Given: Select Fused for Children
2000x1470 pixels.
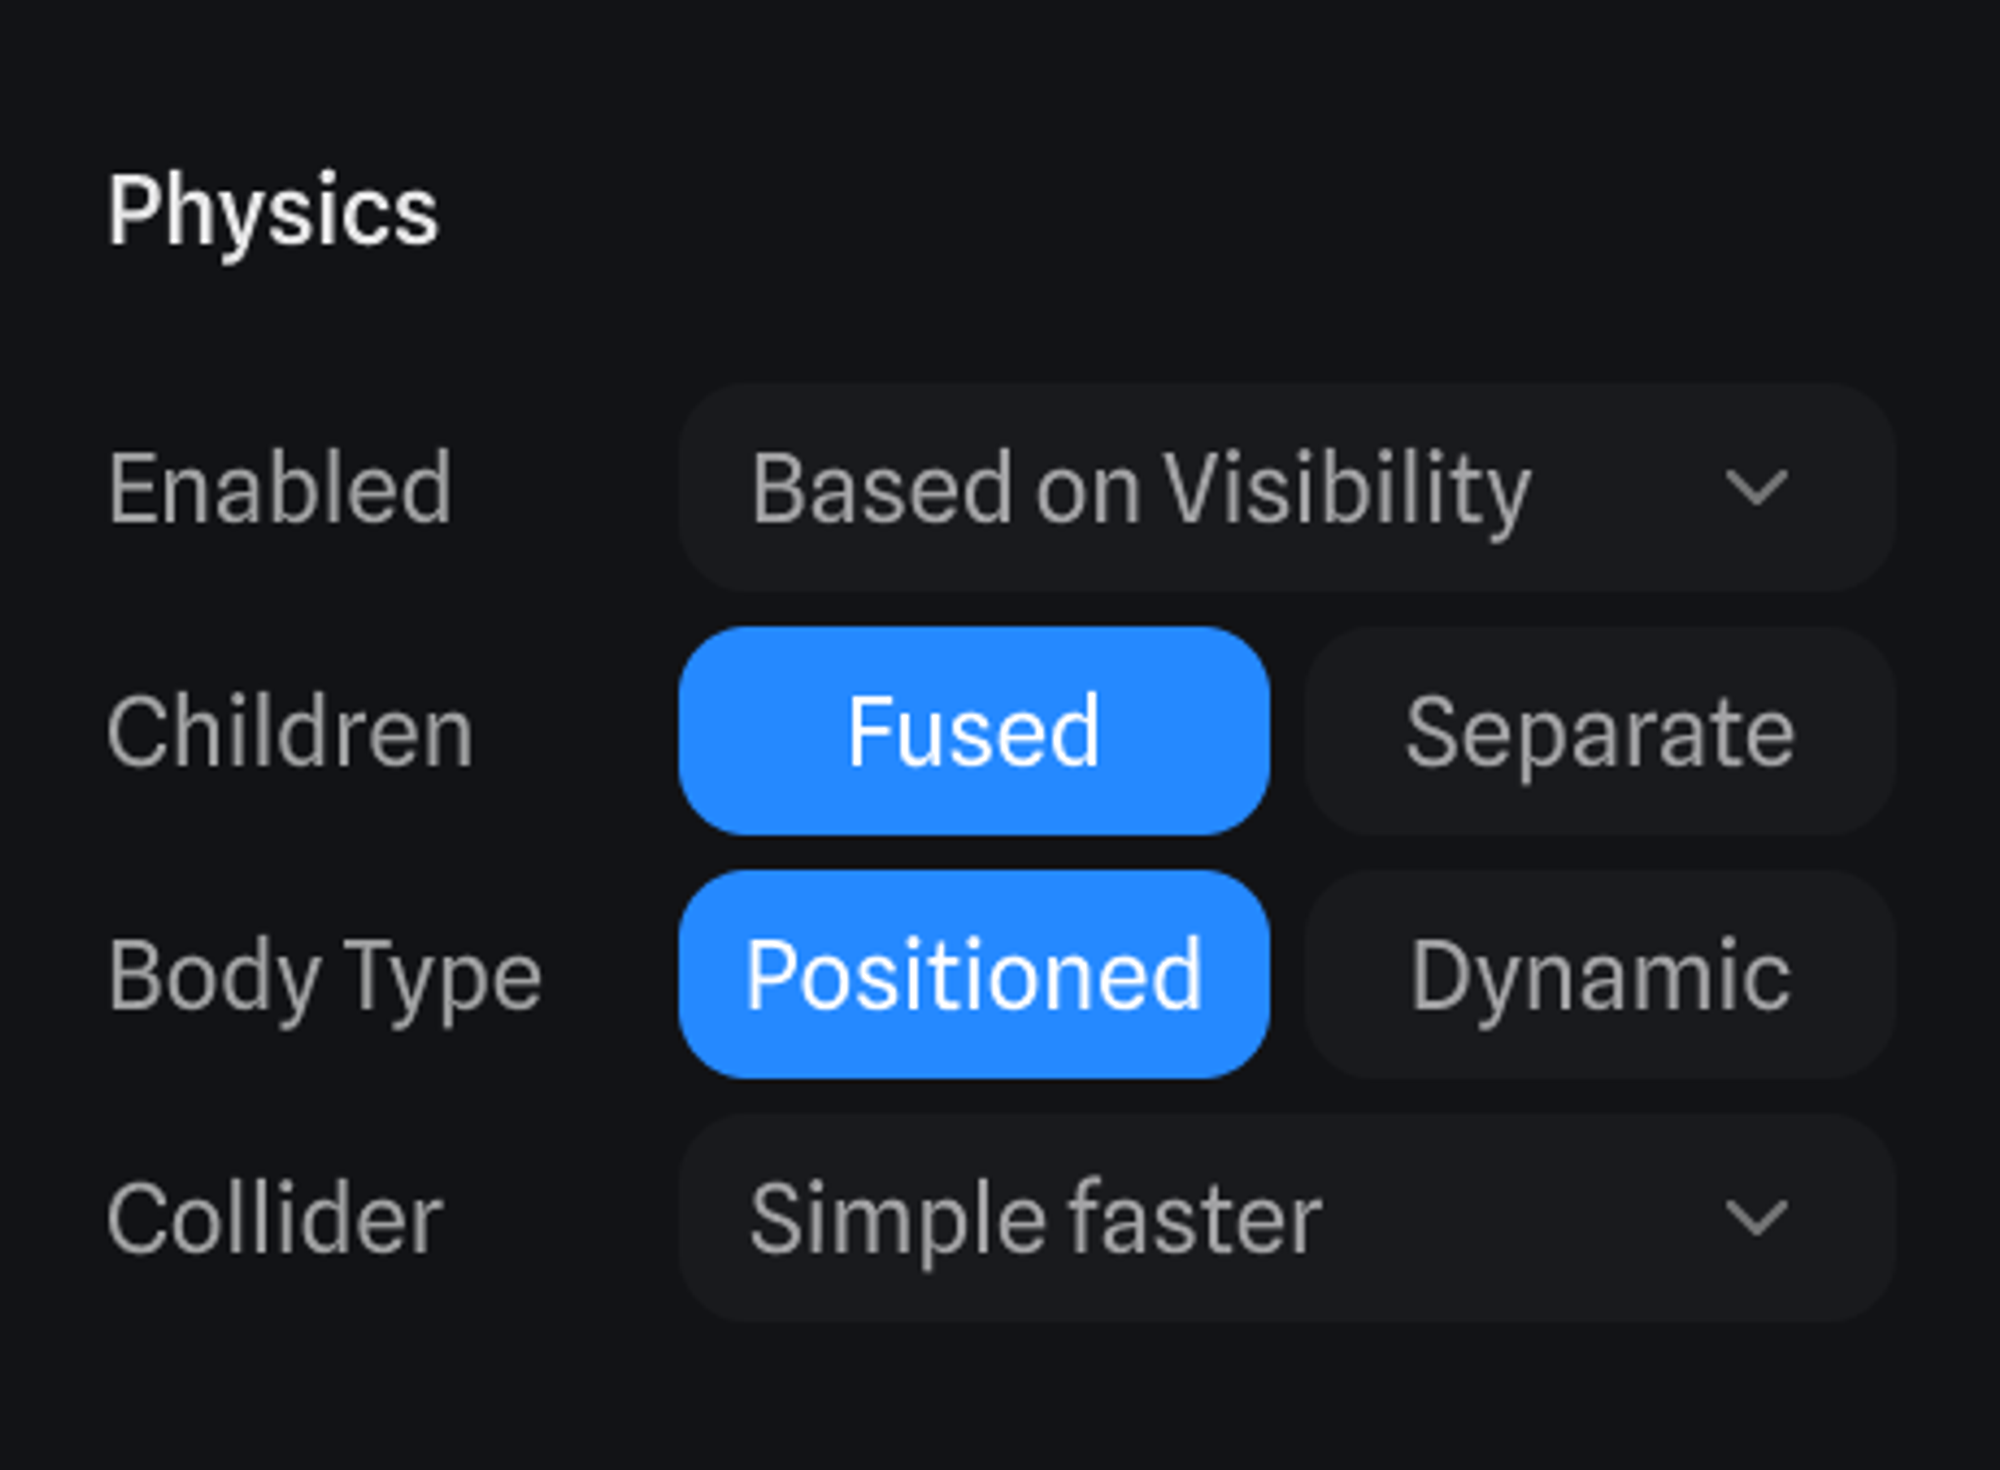Looking at the screenshot, I should pyautogui.click(x=974, y=731).
